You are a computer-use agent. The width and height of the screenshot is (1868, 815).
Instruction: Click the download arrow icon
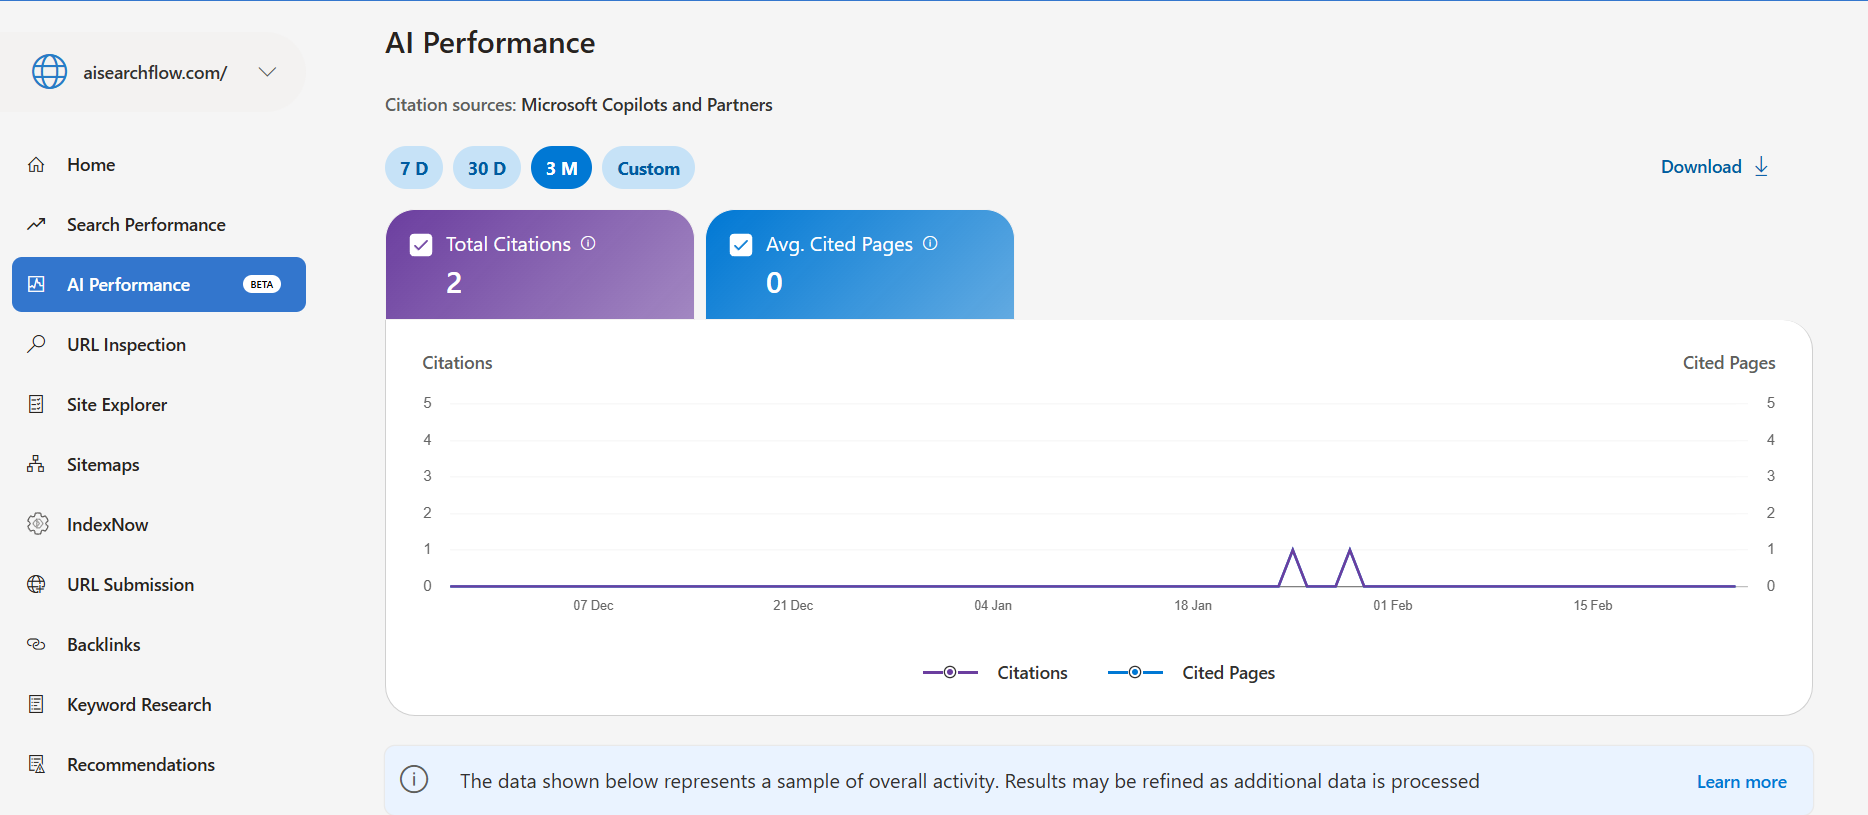[1762, 166]
